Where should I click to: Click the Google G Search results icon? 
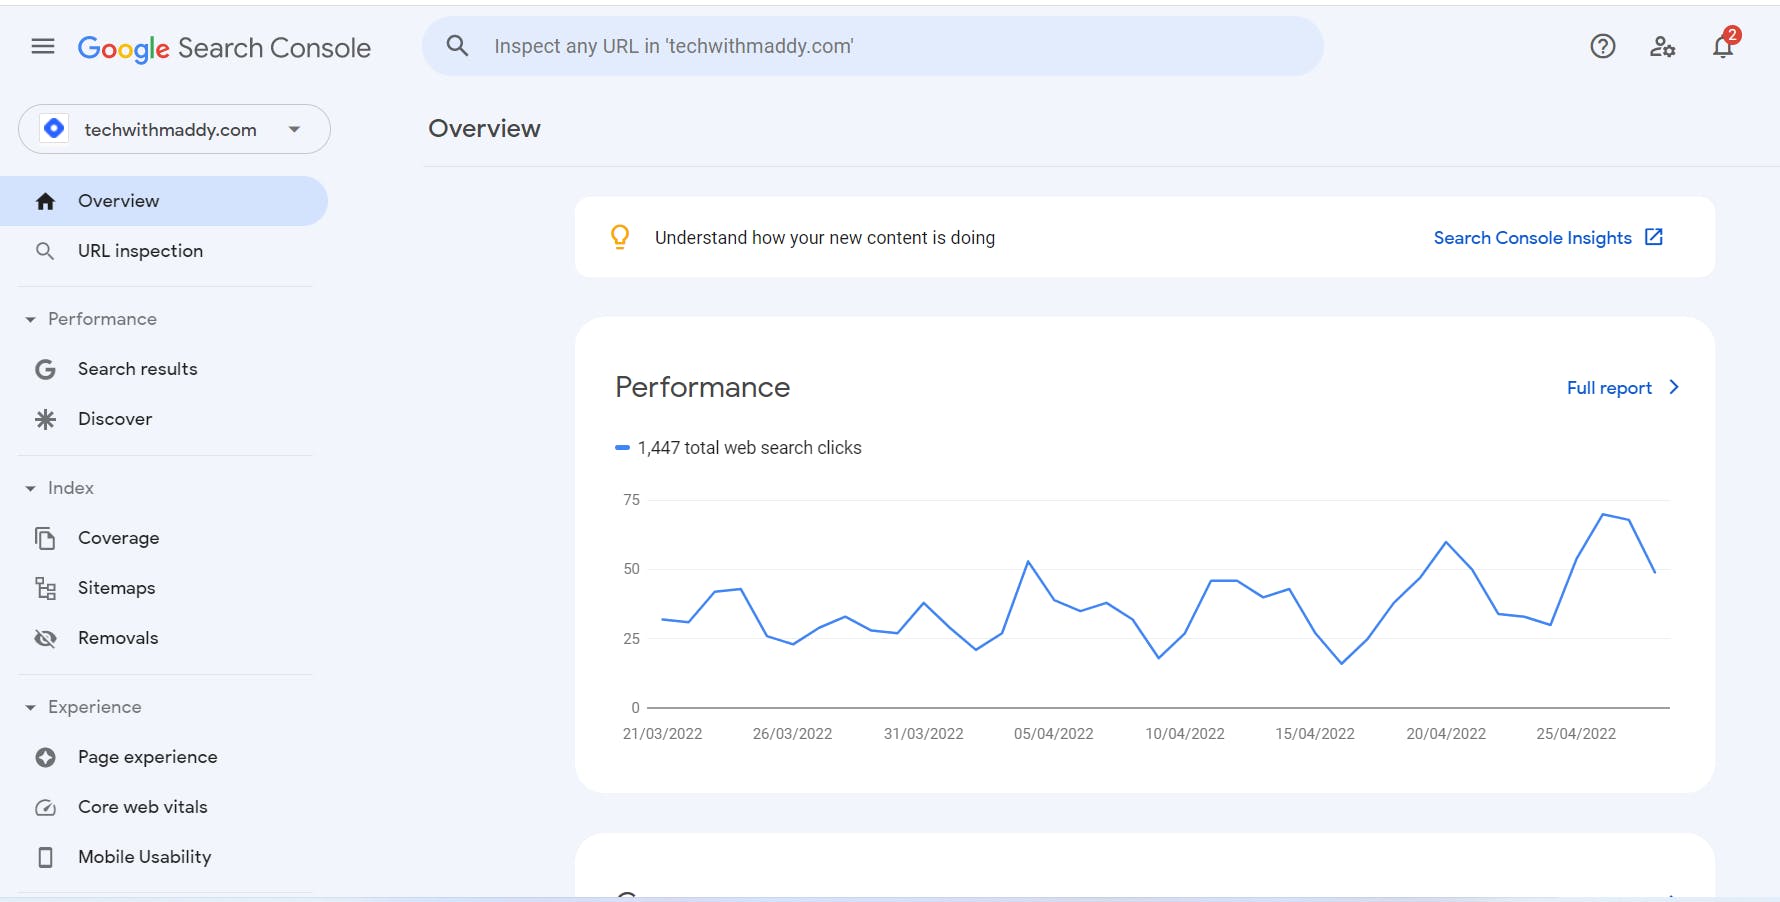coord(45,369)
